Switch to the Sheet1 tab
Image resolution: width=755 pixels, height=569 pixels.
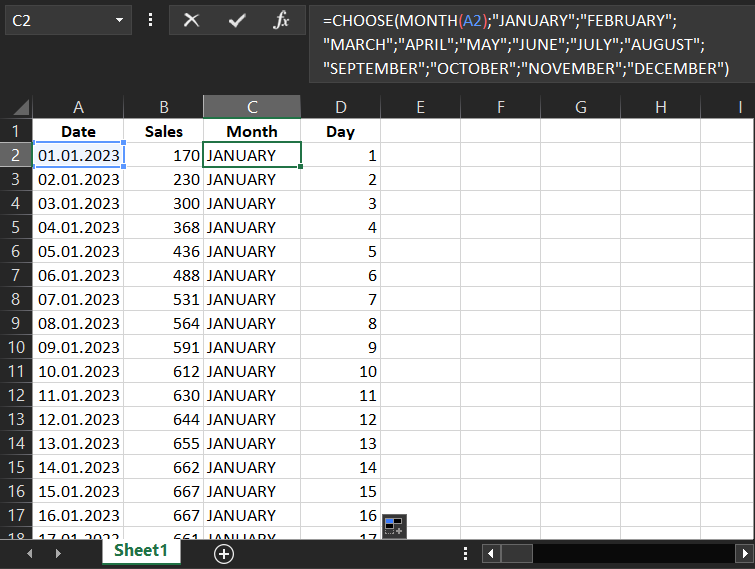pyautogui.click(x=140, y=552)
